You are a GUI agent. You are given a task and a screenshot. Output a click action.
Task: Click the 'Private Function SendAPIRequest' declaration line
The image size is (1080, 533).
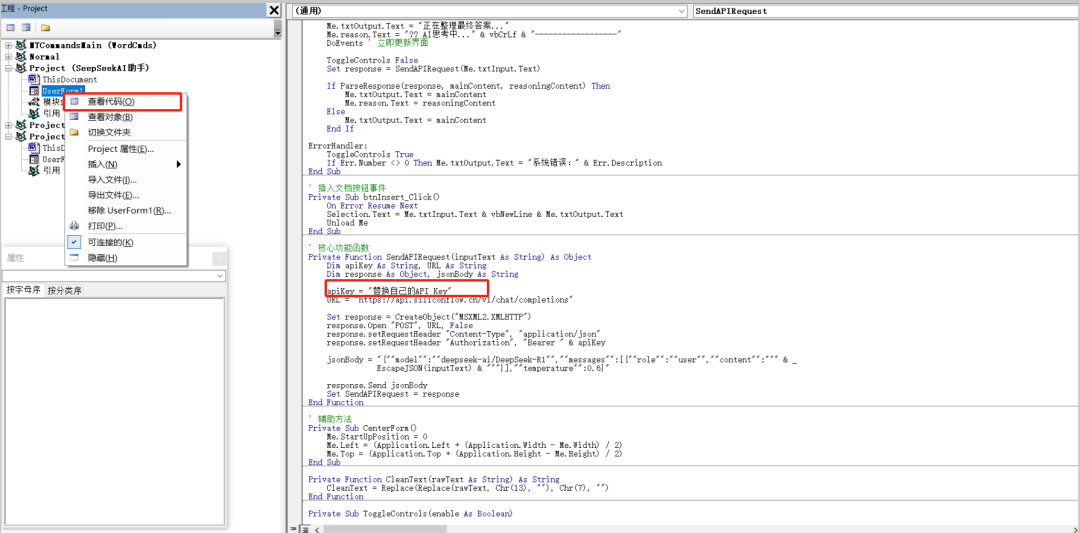[450, 257]
